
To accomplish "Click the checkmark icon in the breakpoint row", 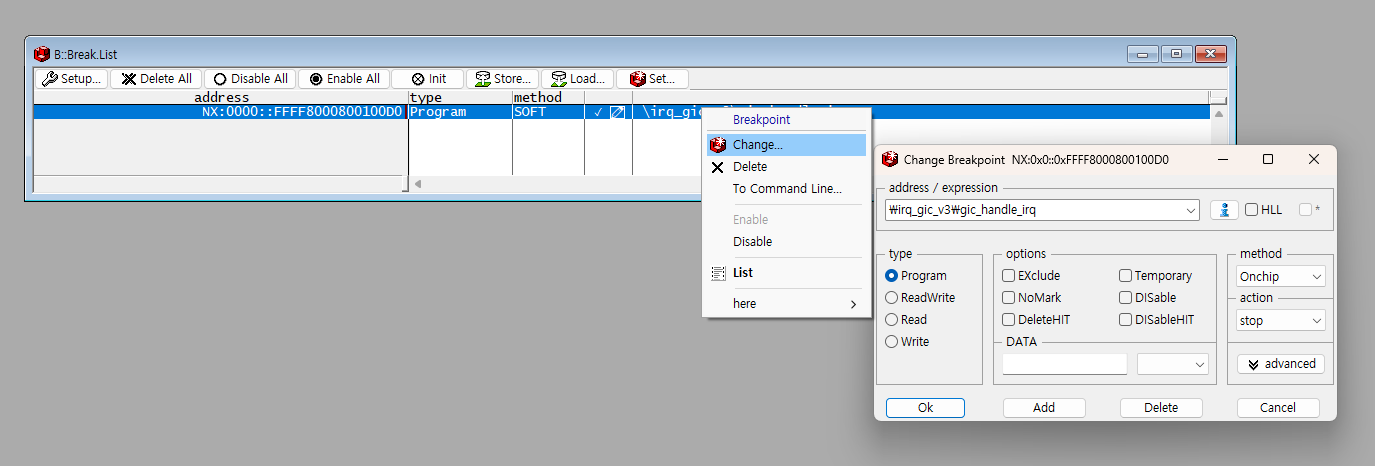I will pos(598,112).
